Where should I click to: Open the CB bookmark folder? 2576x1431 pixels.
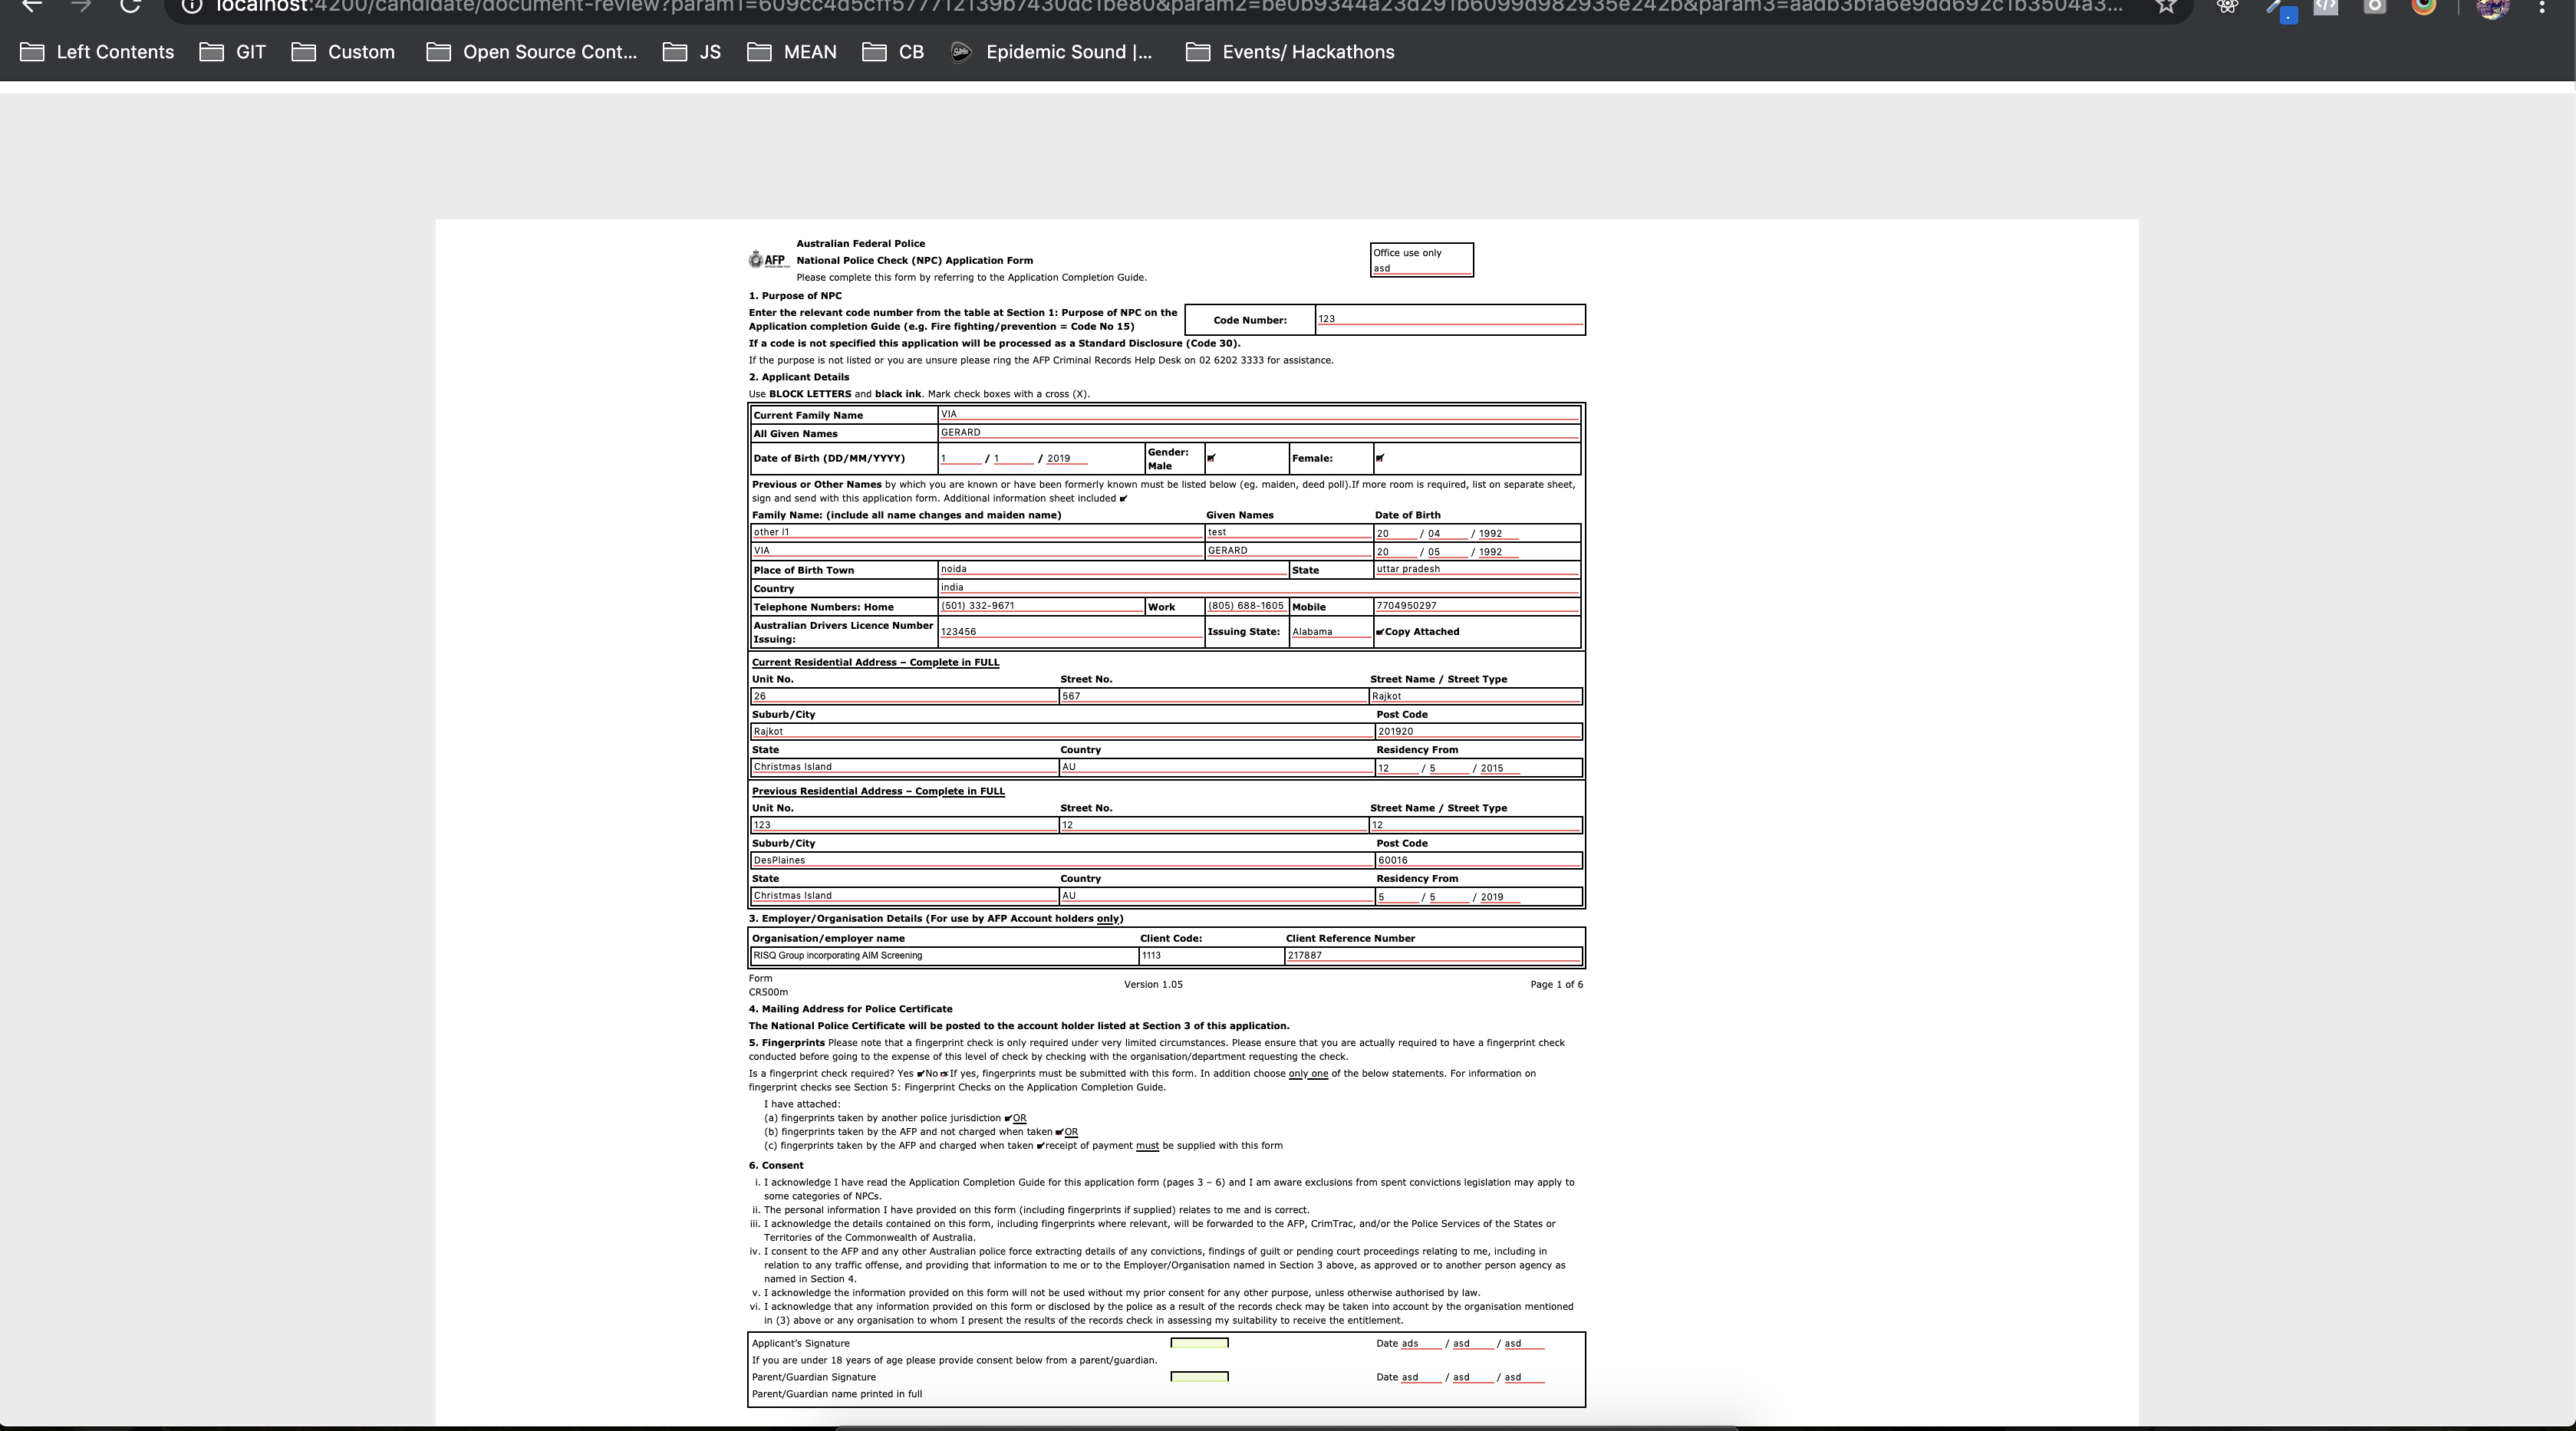tap(893, 52)
